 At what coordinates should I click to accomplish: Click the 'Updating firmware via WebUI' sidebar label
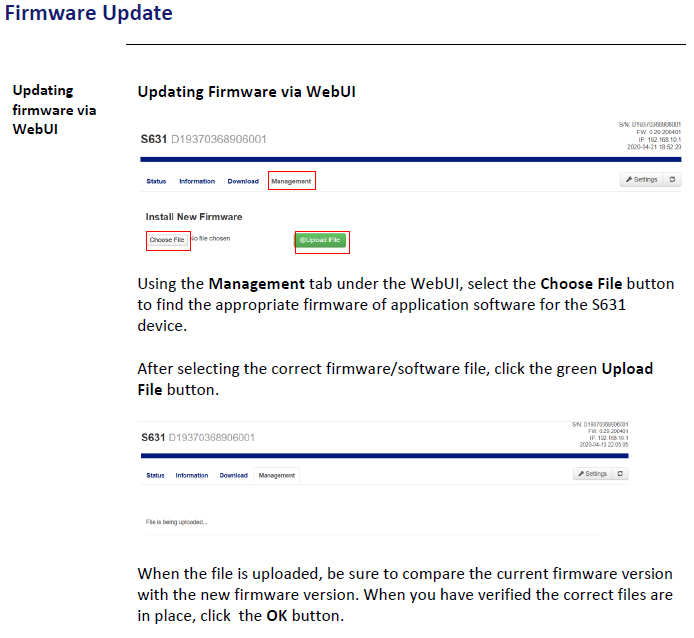pyautogui.click(x=55, y=109)
